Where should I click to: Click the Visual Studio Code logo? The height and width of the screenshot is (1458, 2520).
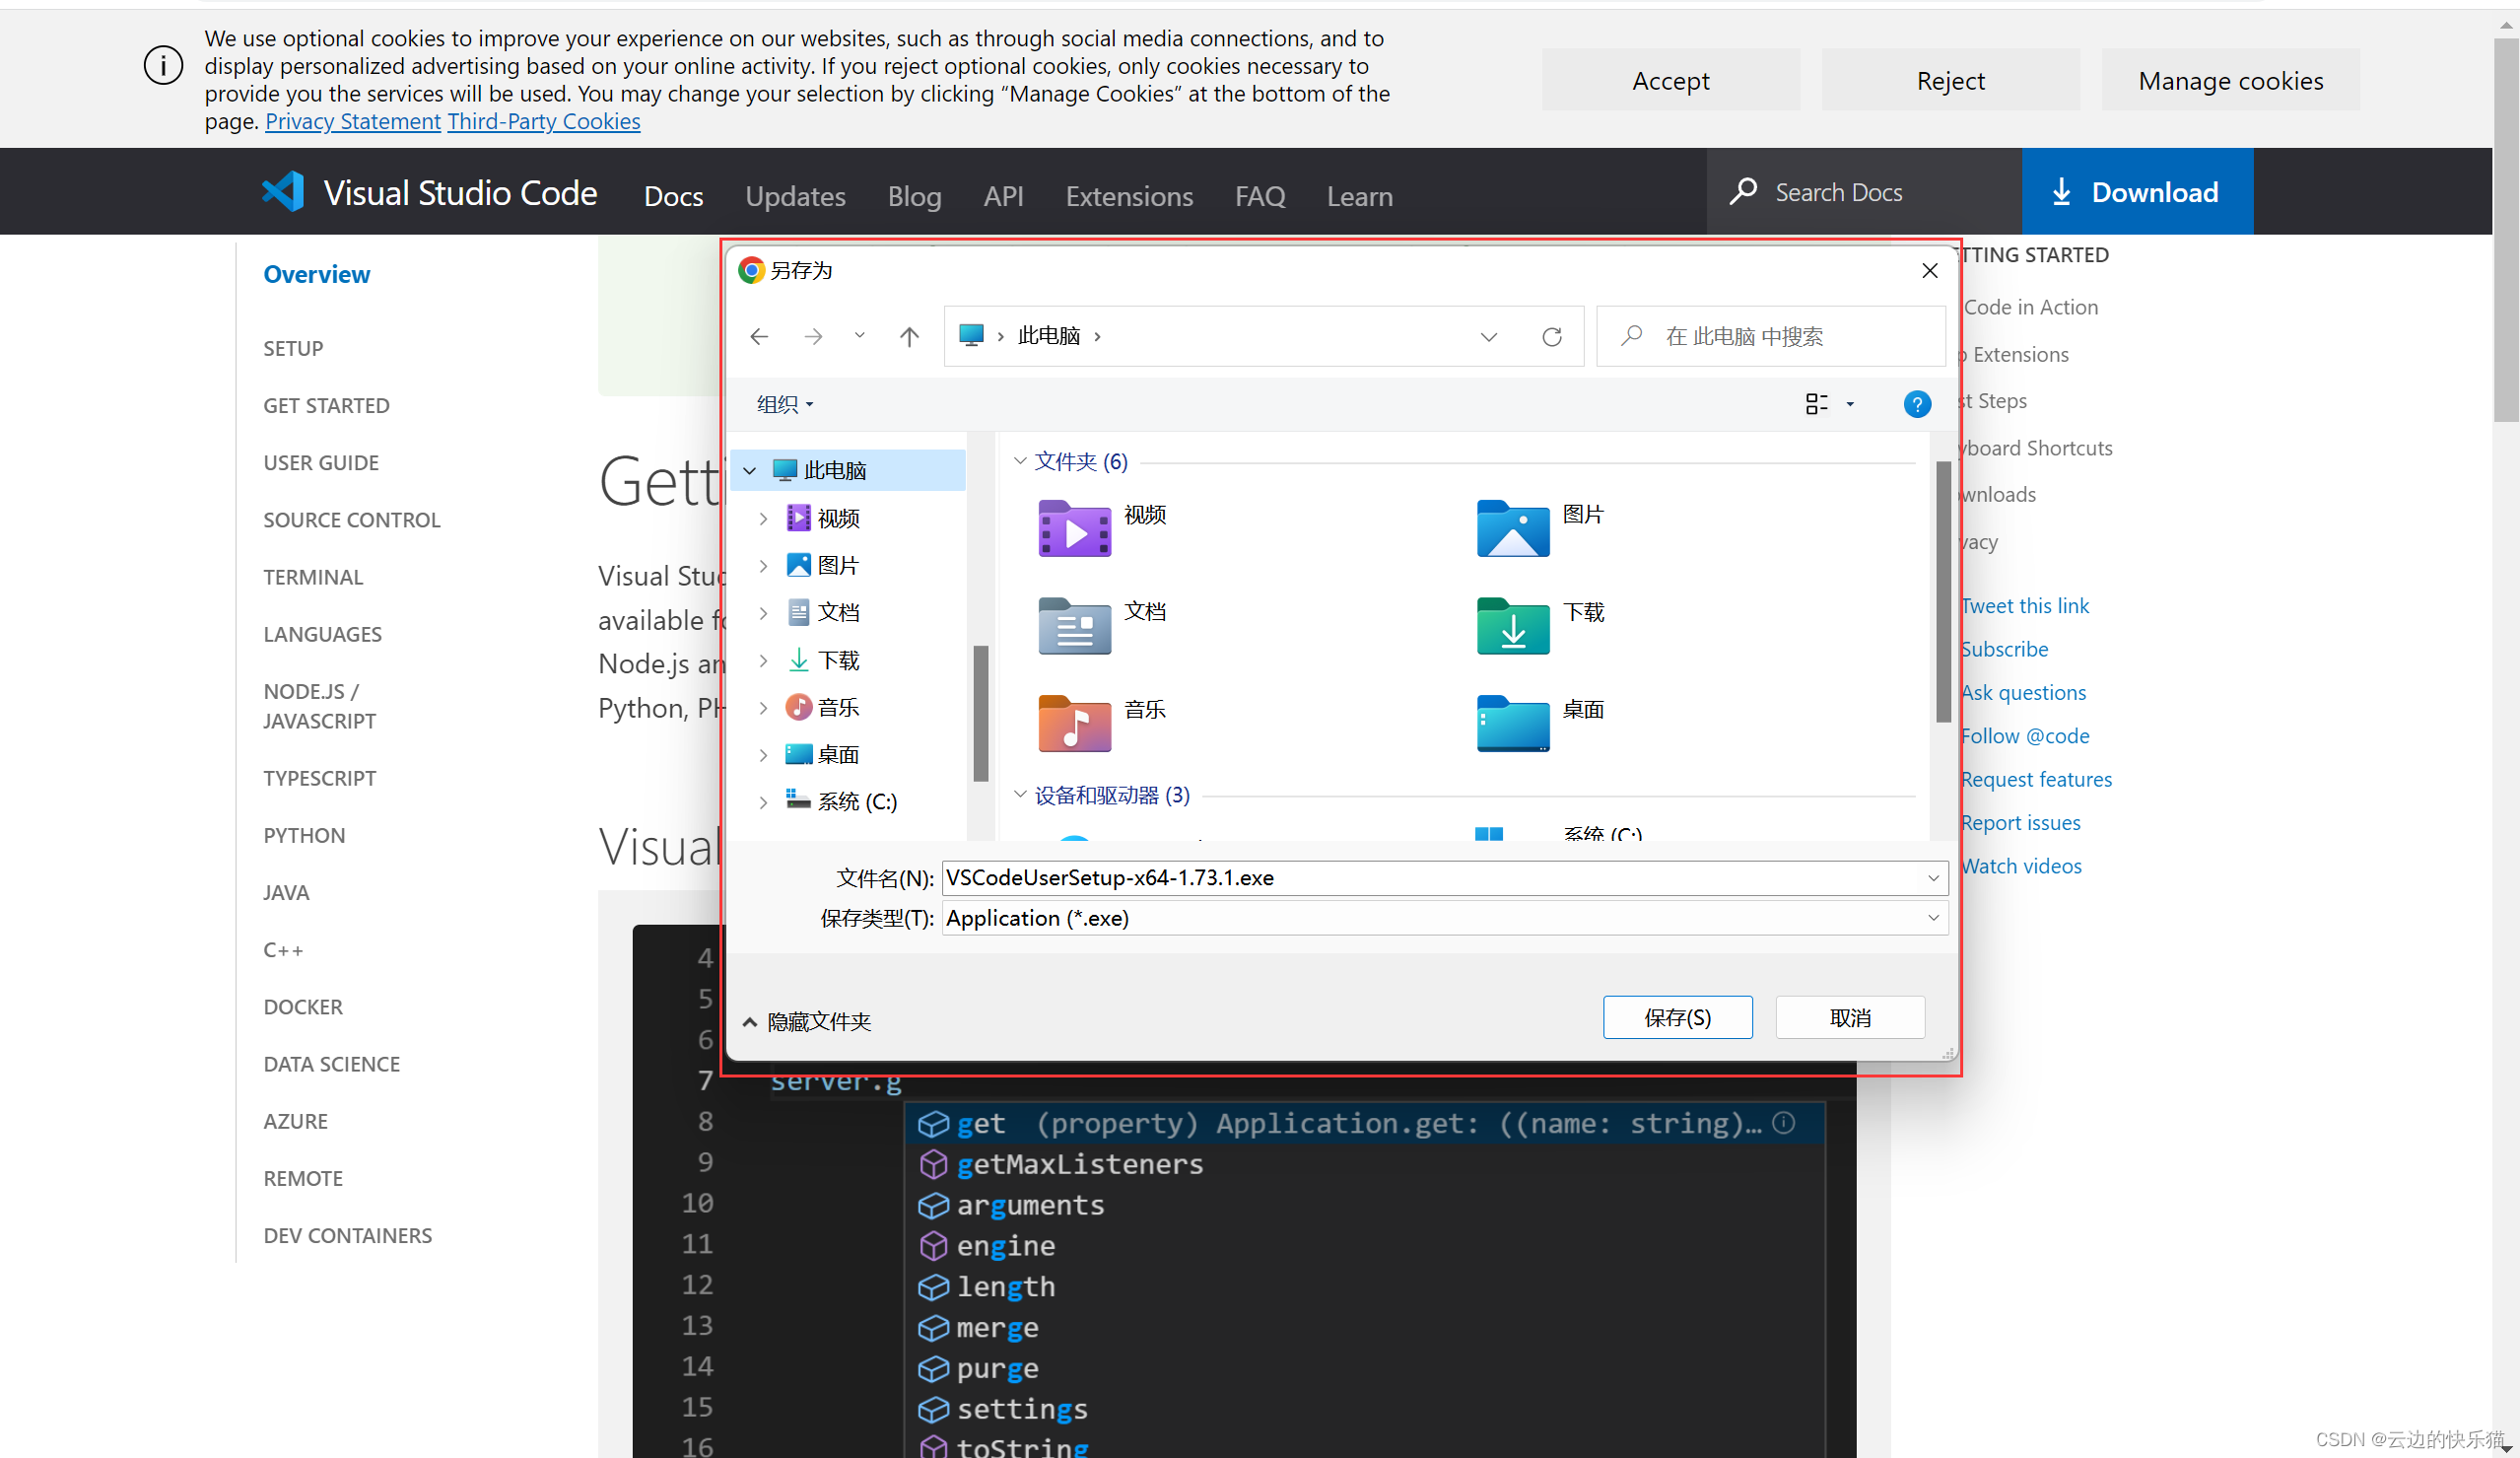(284, 192)
